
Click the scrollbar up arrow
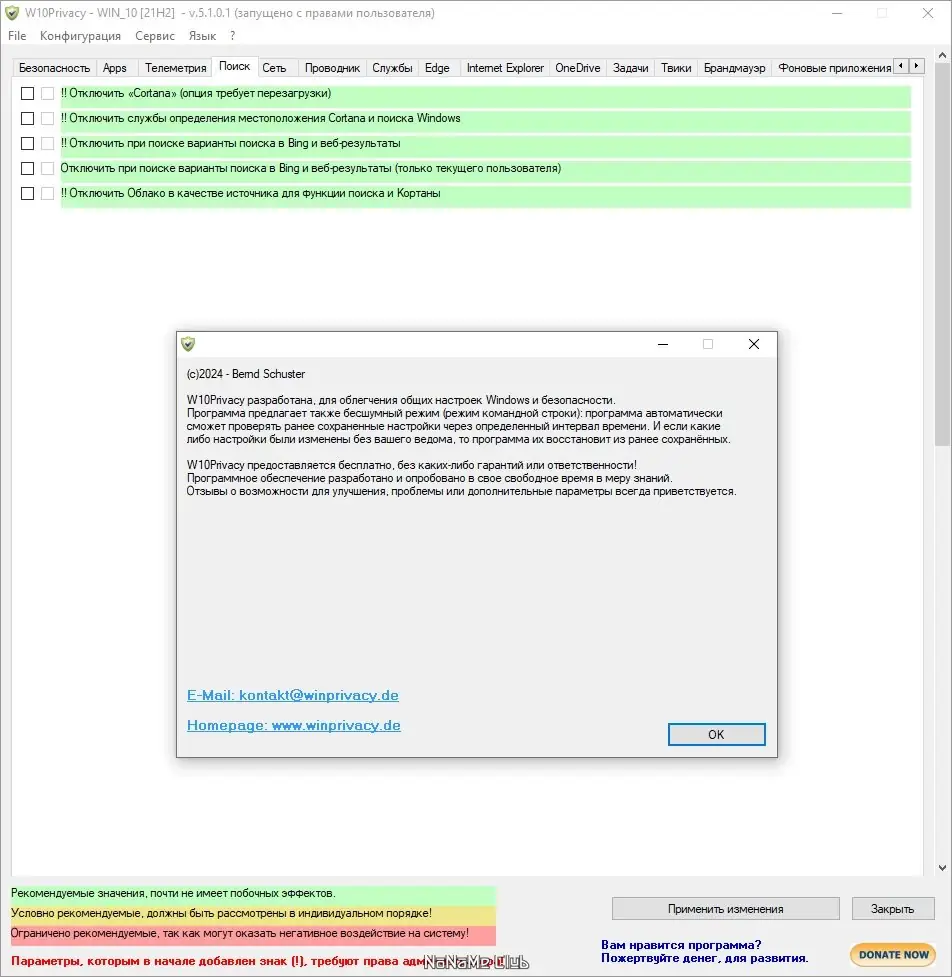[x=942, y=55]
